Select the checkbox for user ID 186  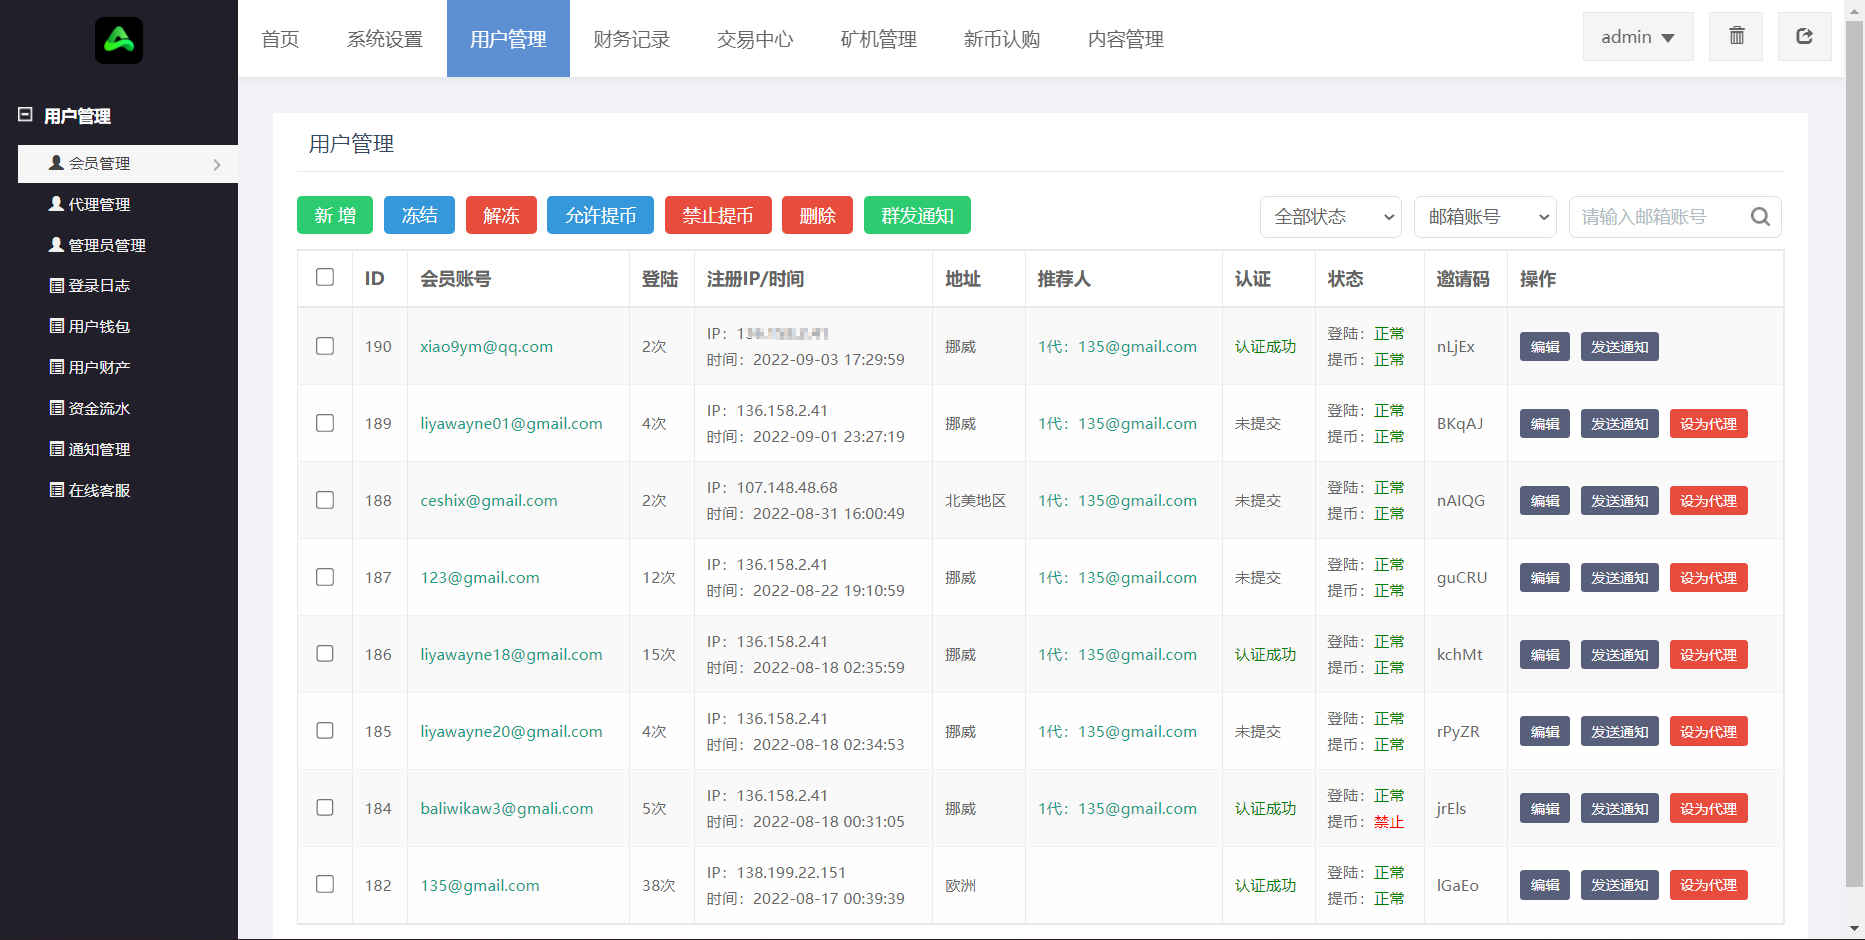(x=325, y=653)
